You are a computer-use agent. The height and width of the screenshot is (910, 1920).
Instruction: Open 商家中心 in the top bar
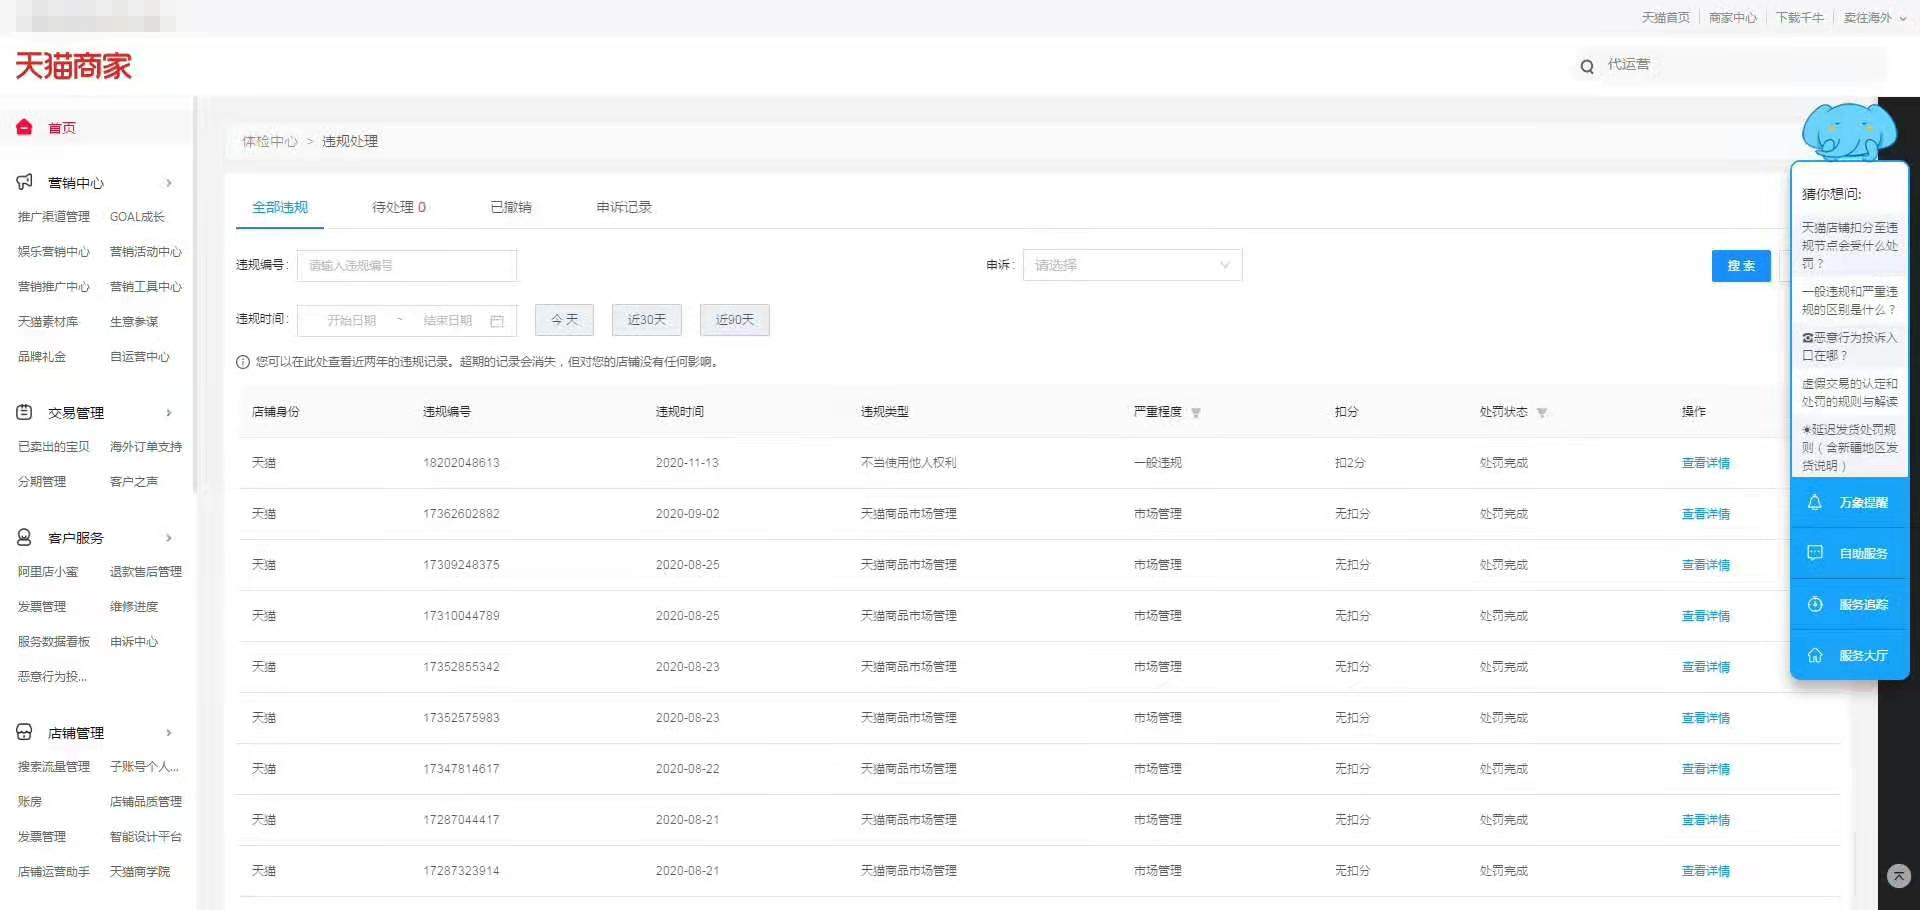(1732, 18)
